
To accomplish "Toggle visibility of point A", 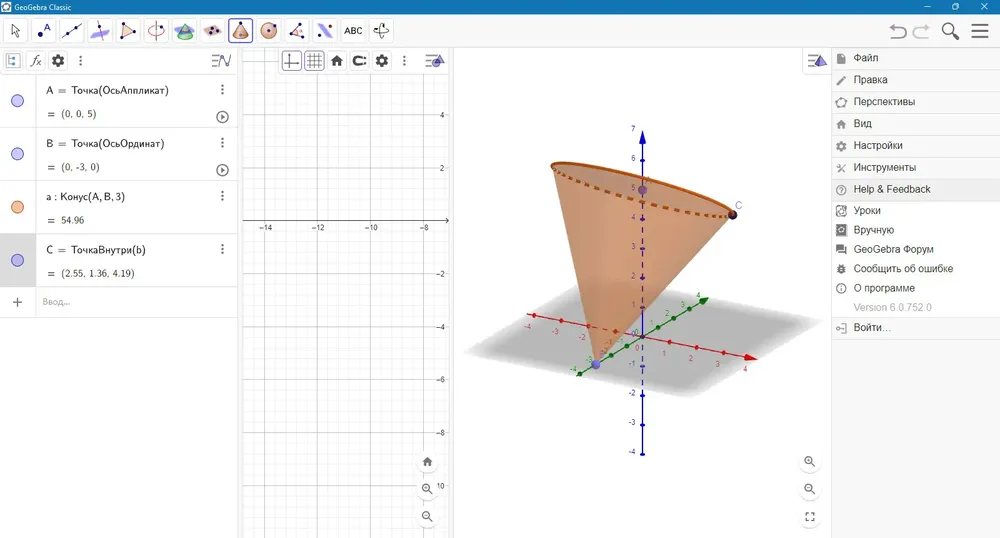I will click(17, 101).
